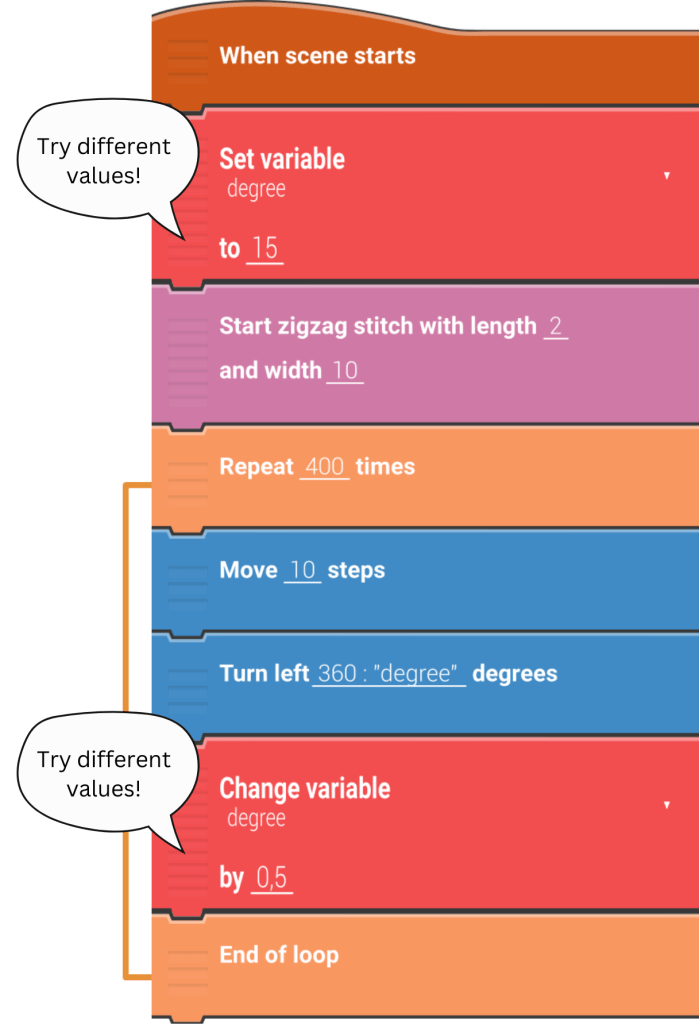Select the degree variable name under Set variable
Screen dimensions: 699x1024
point(256,189)
